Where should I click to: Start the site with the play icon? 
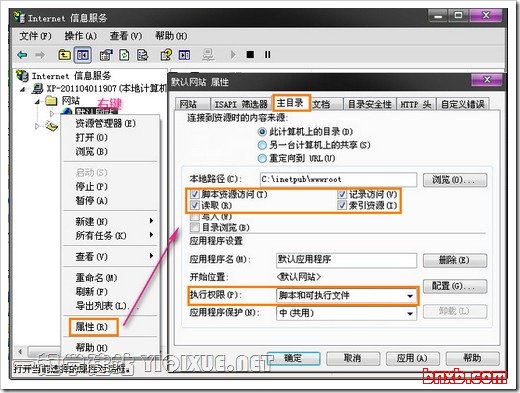coord(233,54)
